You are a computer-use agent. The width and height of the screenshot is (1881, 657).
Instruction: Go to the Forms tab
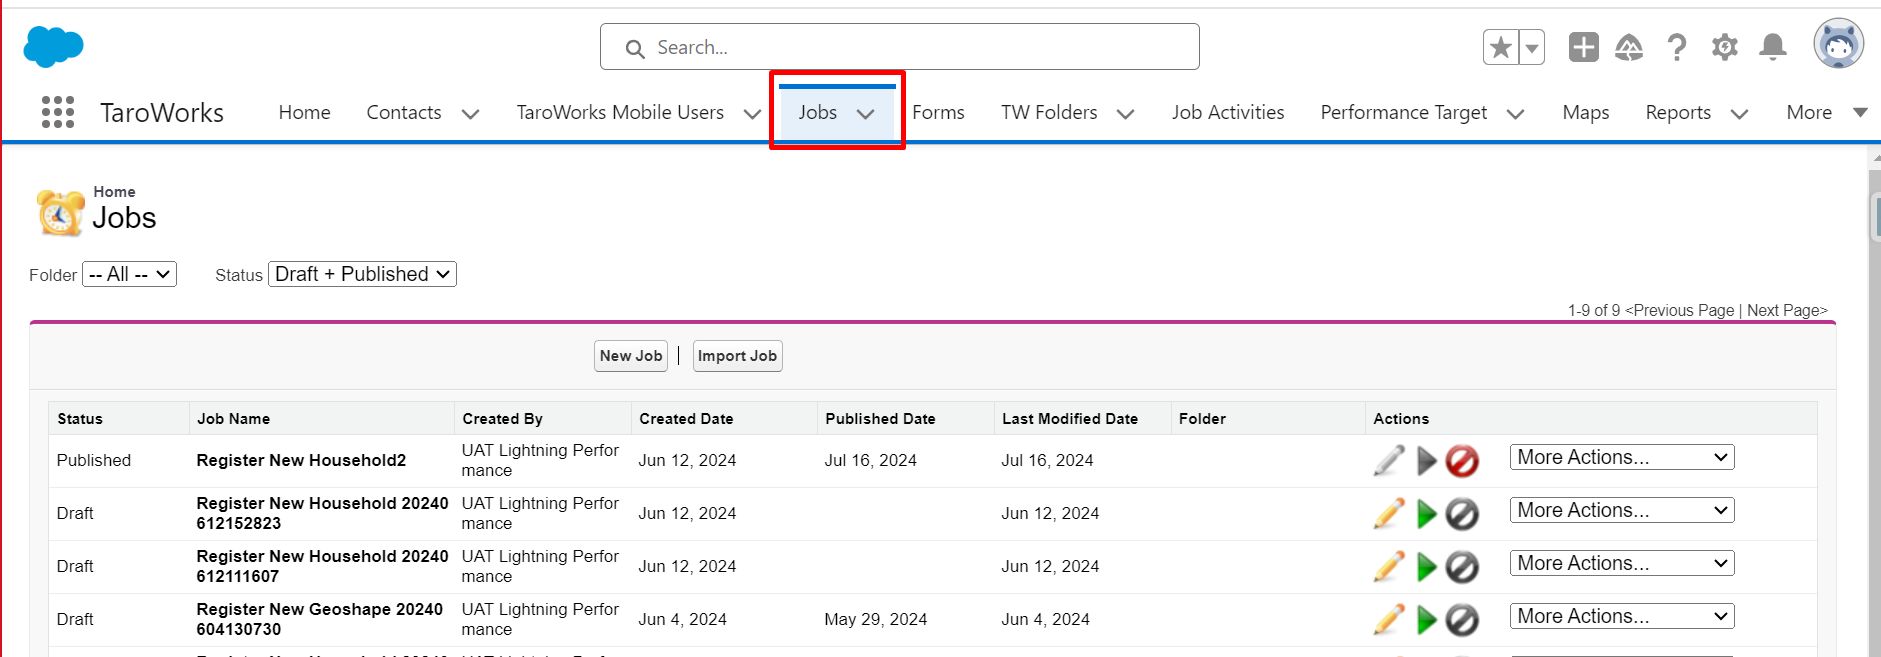[938, 112]
